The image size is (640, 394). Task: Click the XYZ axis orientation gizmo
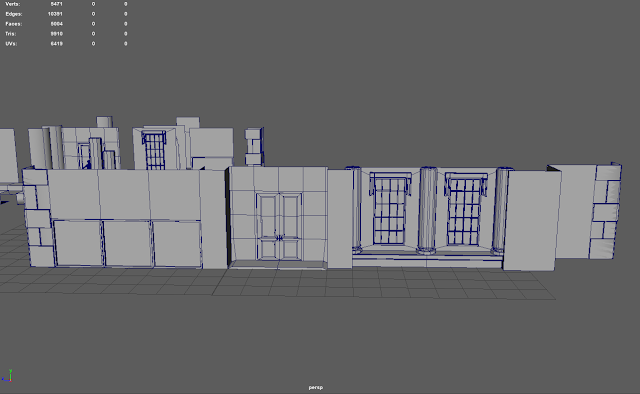[7, 376]
